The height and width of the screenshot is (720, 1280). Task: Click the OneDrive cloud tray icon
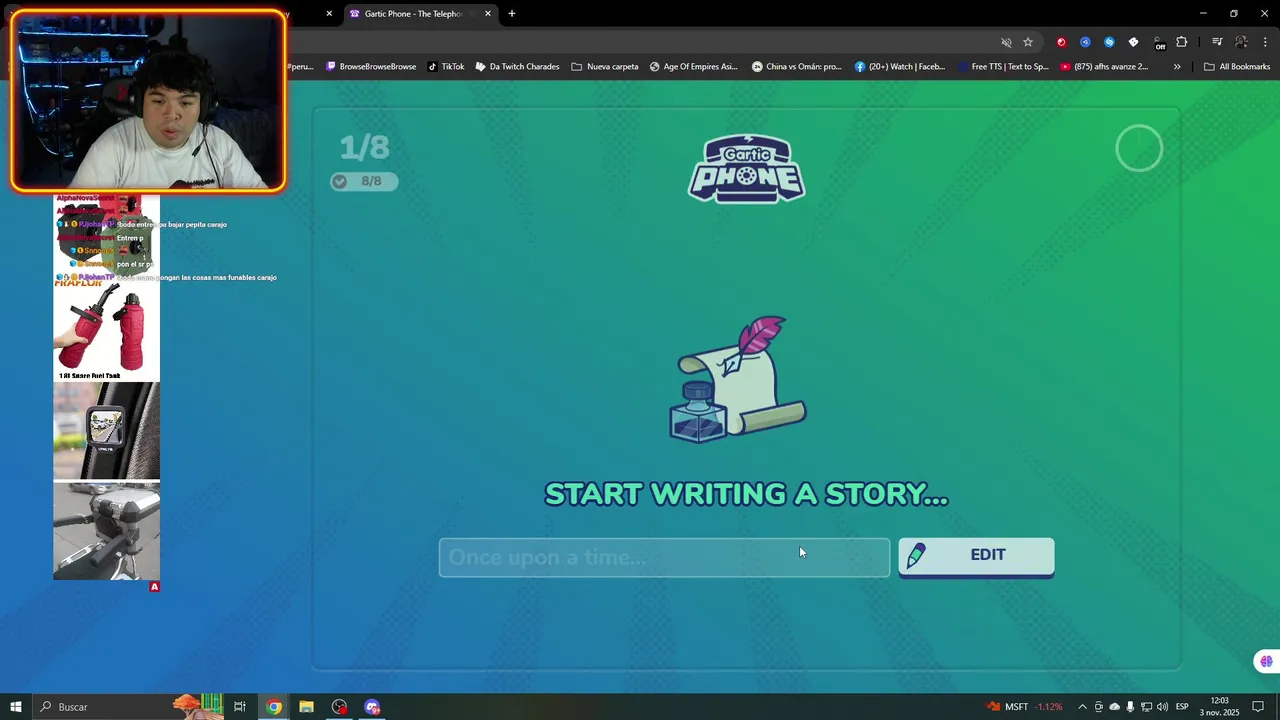[x=1114, y=707]
